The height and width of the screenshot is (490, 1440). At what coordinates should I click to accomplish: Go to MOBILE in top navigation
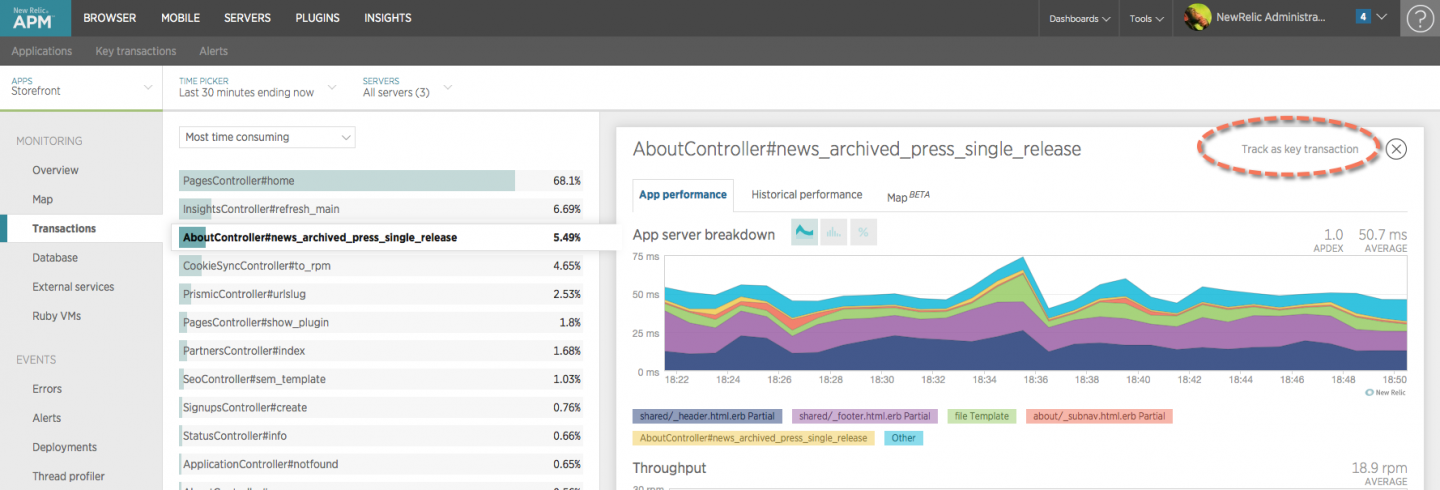180,18
